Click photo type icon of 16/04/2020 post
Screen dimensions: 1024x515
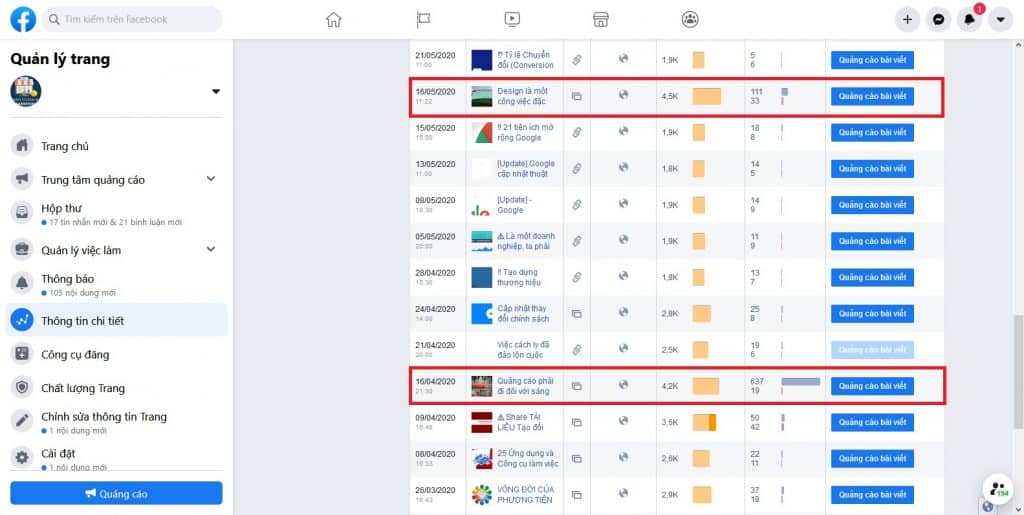point(577,386)
